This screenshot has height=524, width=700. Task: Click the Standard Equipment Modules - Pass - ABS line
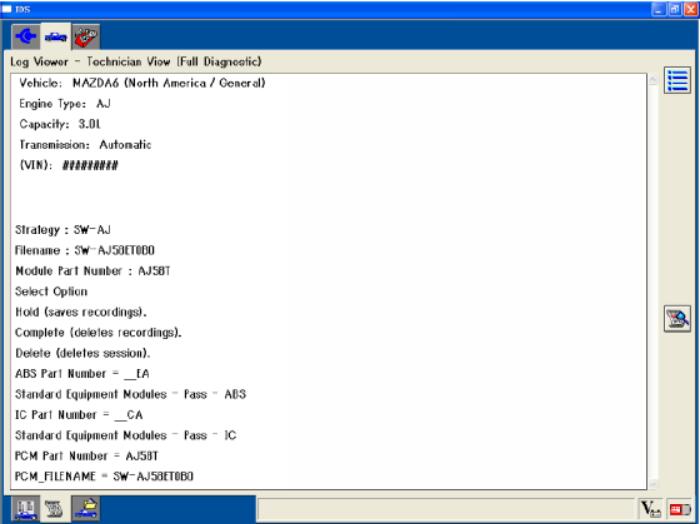pyautogui.click(x=130, y=394)
